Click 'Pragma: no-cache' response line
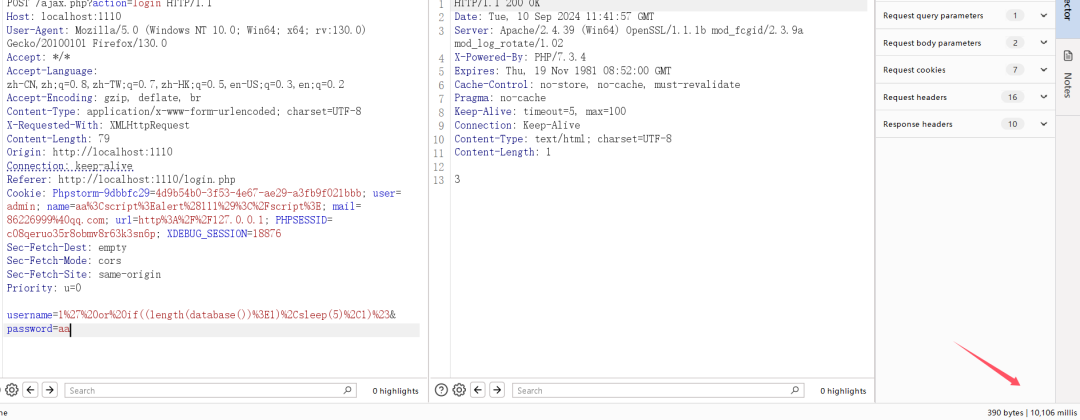The image size is (1080, 420). (x=500, y=98)
